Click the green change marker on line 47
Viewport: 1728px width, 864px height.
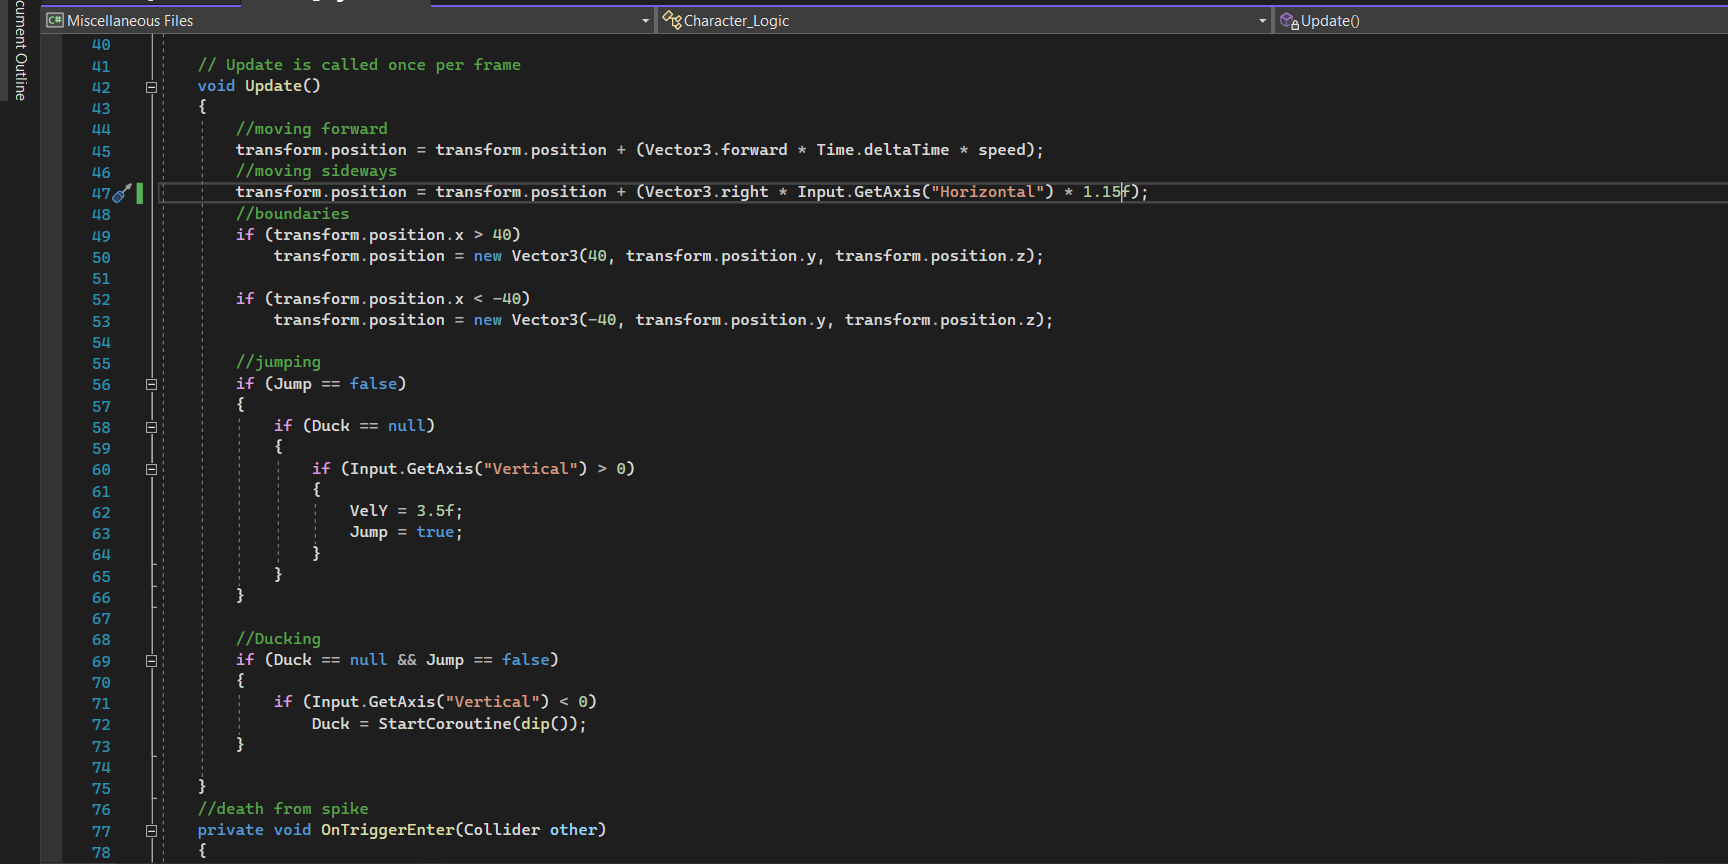[x=140, y=193]
